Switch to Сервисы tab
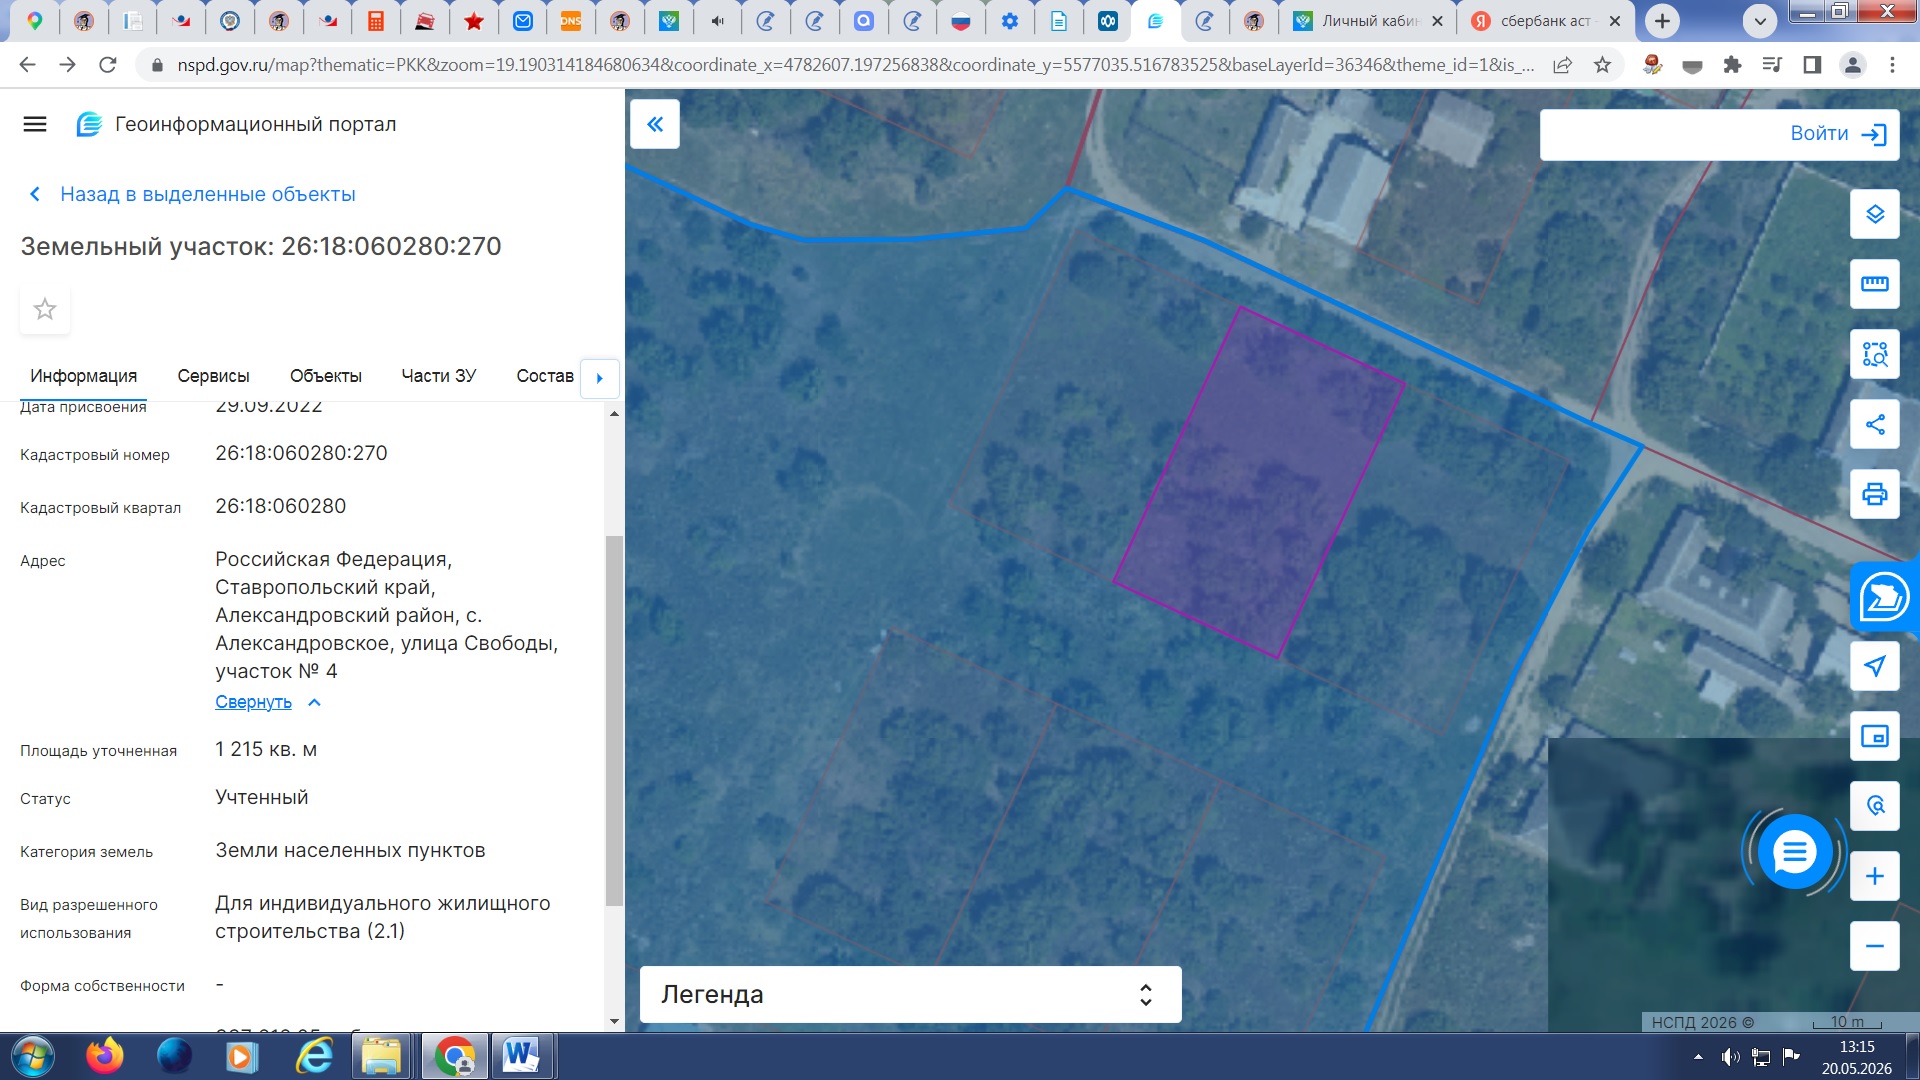 coord(213,376)
